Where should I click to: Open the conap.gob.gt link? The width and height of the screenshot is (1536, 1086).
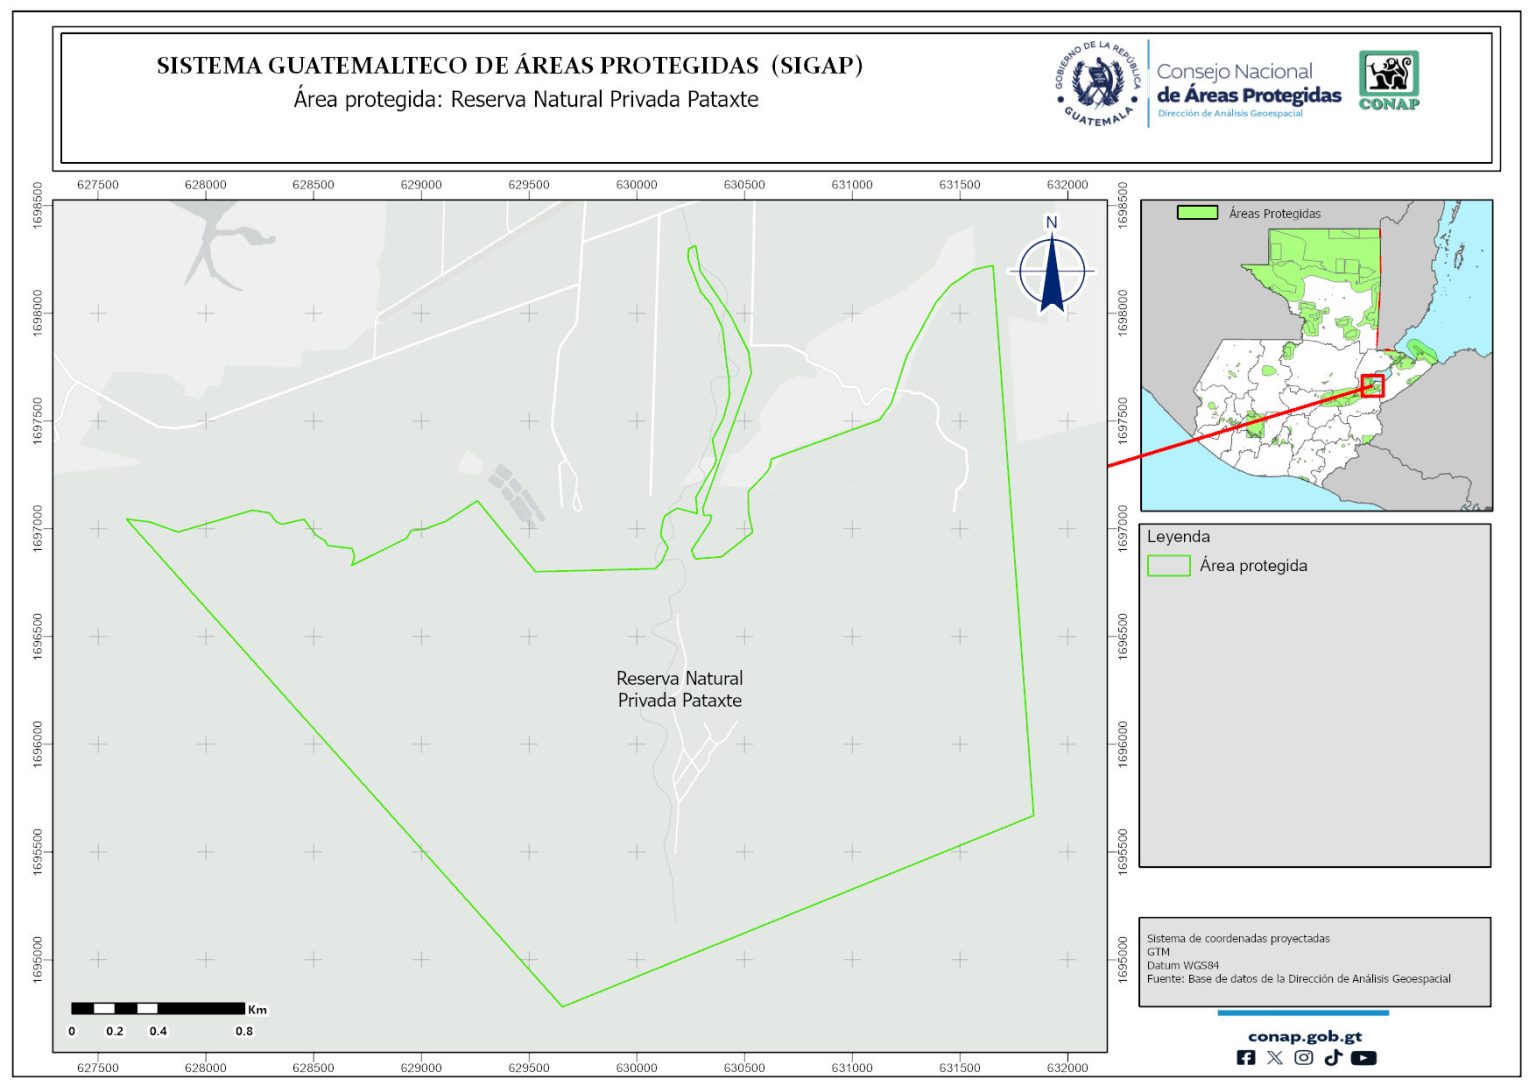1304,1037
